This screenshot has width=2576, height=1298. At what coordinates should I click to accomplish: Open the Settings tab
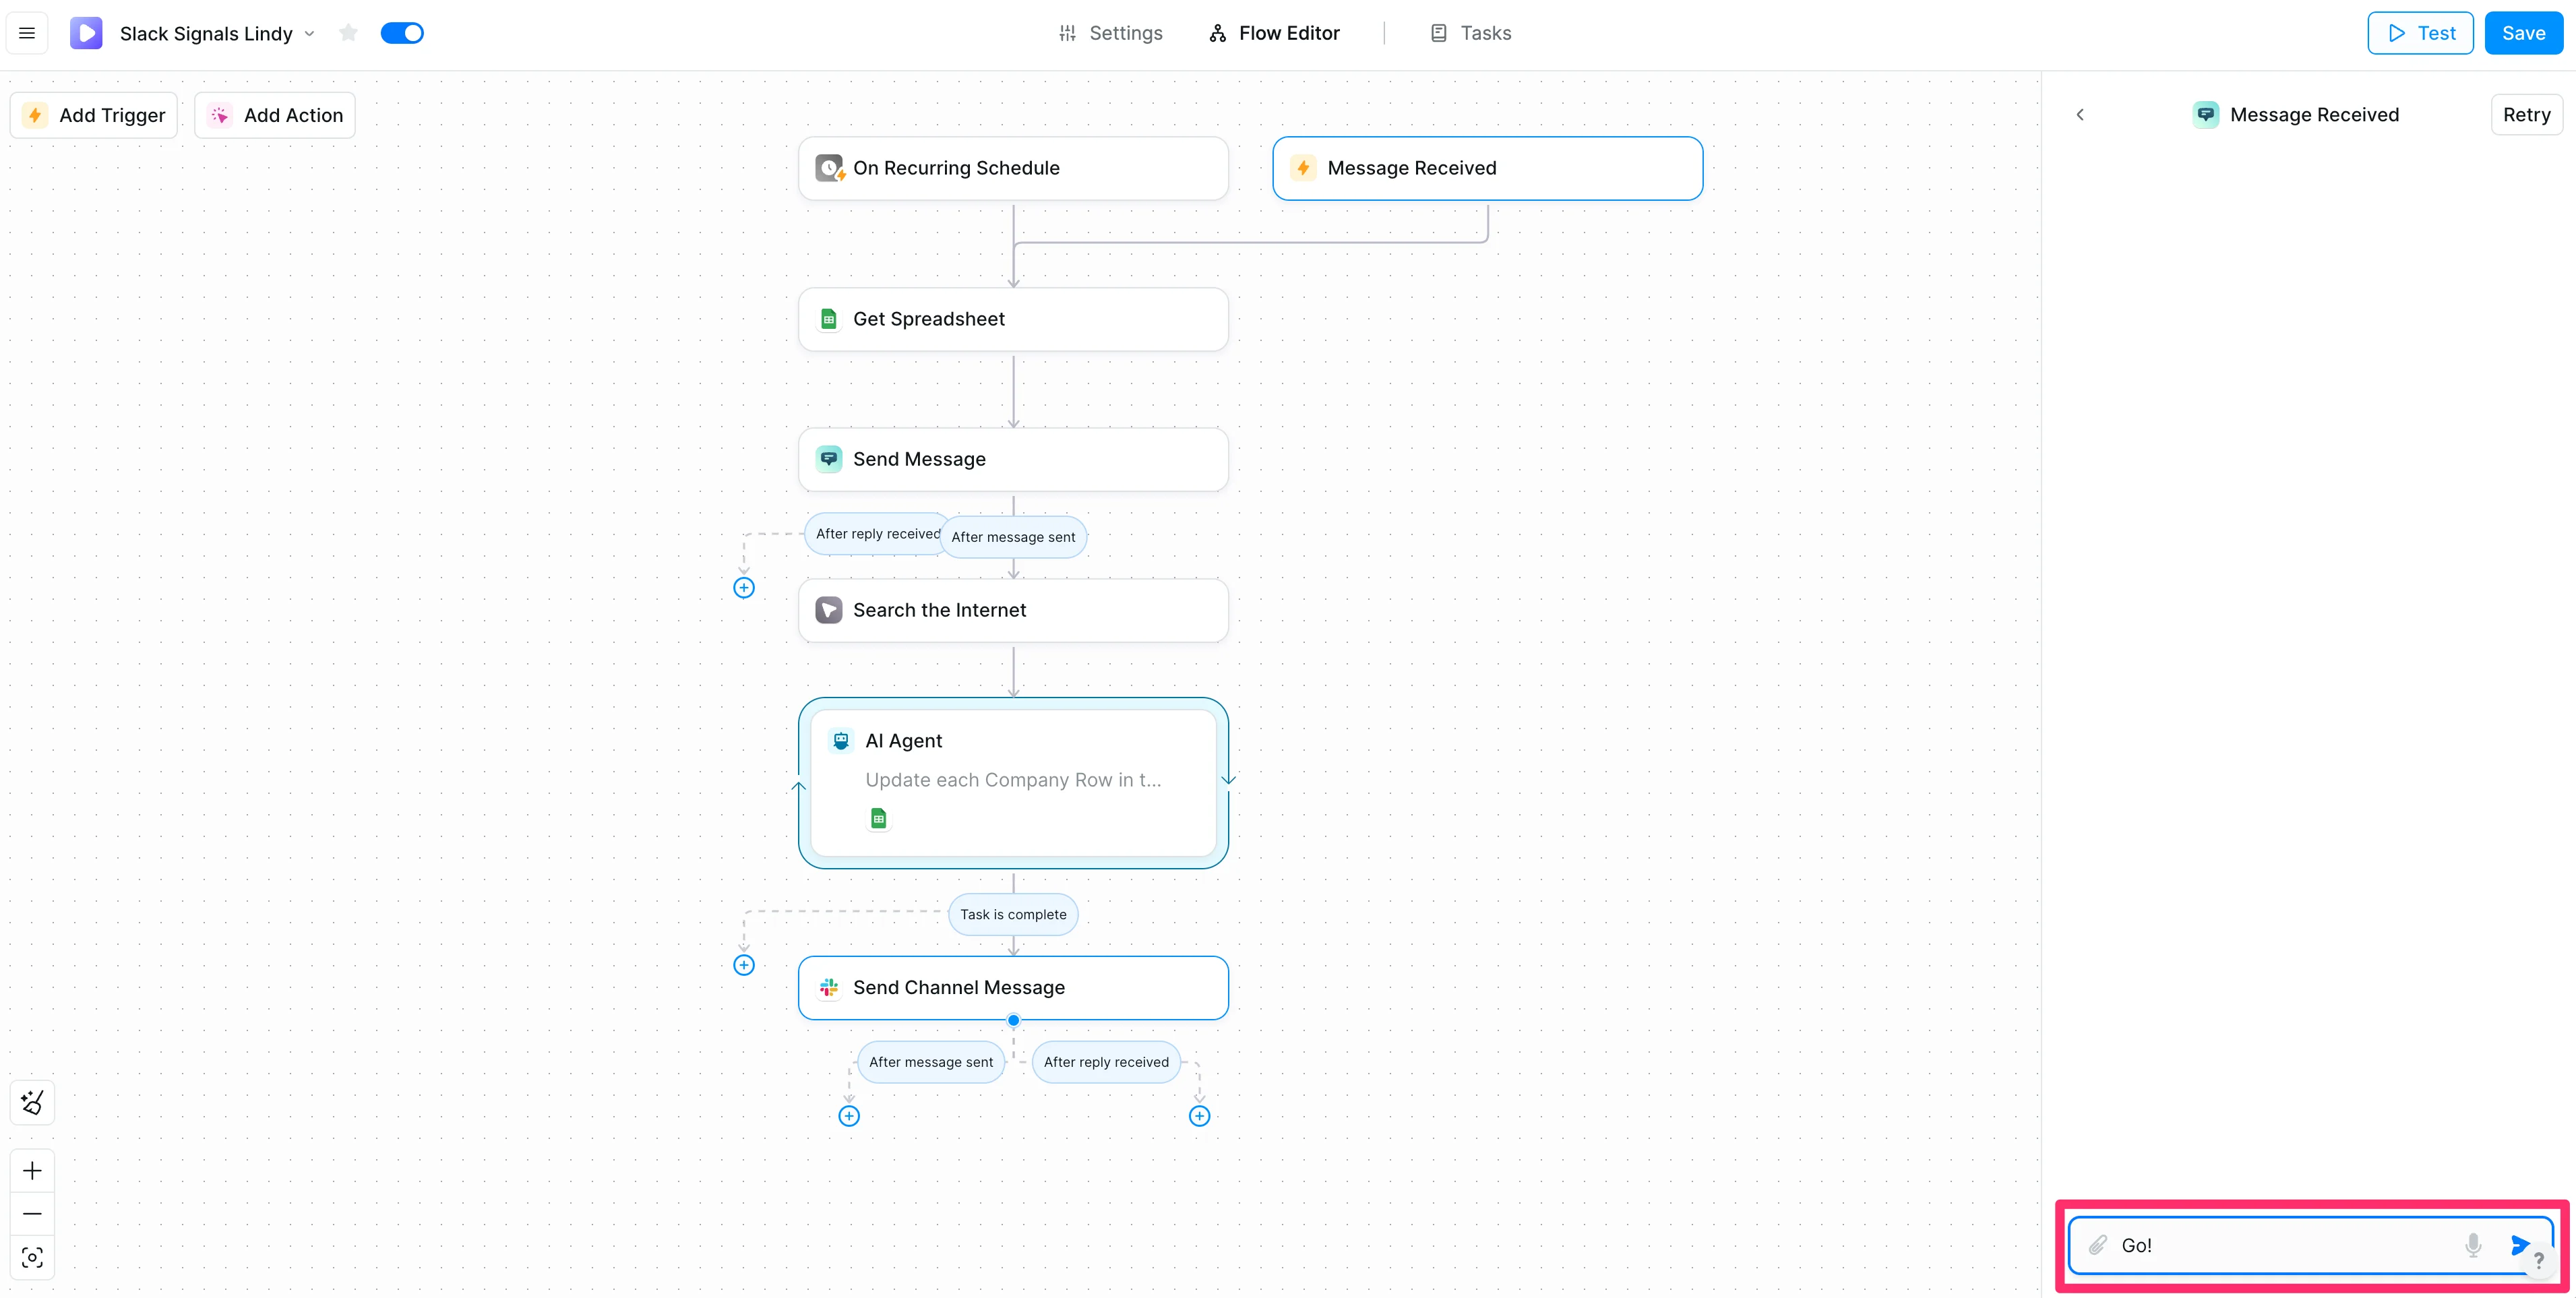1110,33
